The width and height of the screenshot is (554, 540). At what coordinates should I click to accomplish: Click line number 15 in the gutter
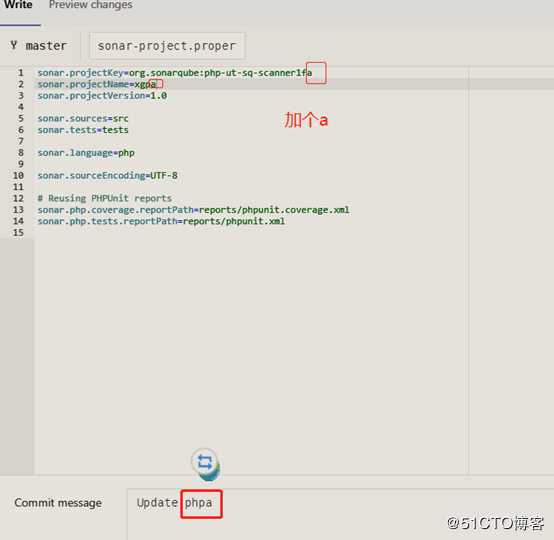coord(18,233)
